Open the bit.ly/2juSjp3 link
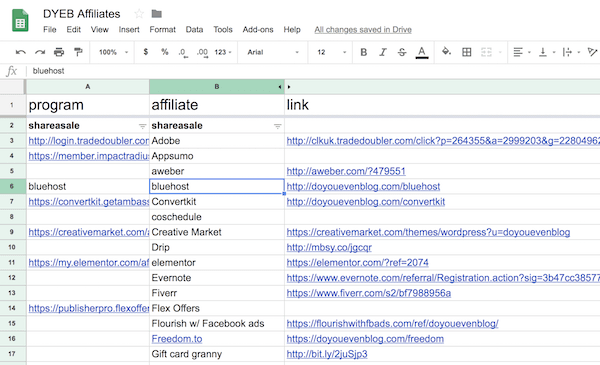Image resolution: width=600 pixels, height=365 pixels. tap(327, 354)
